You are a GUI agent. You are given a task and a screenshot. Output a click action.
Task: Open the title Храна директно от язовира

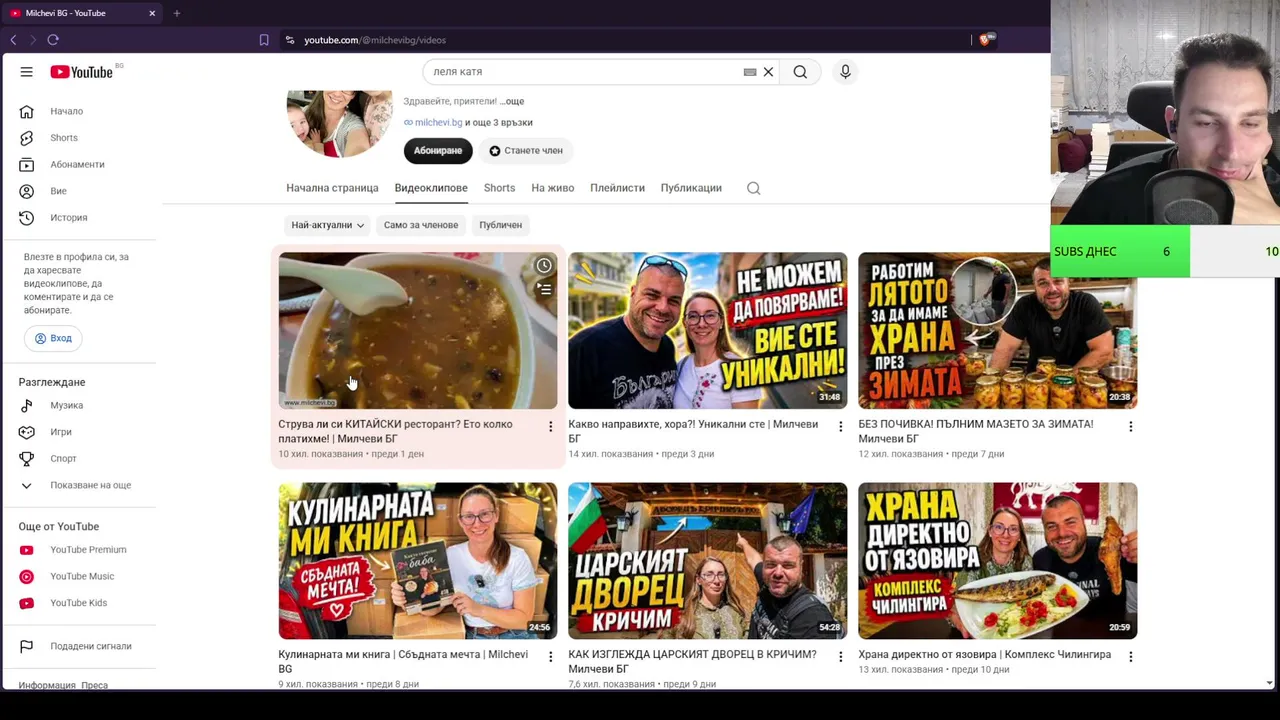point(984,655)
